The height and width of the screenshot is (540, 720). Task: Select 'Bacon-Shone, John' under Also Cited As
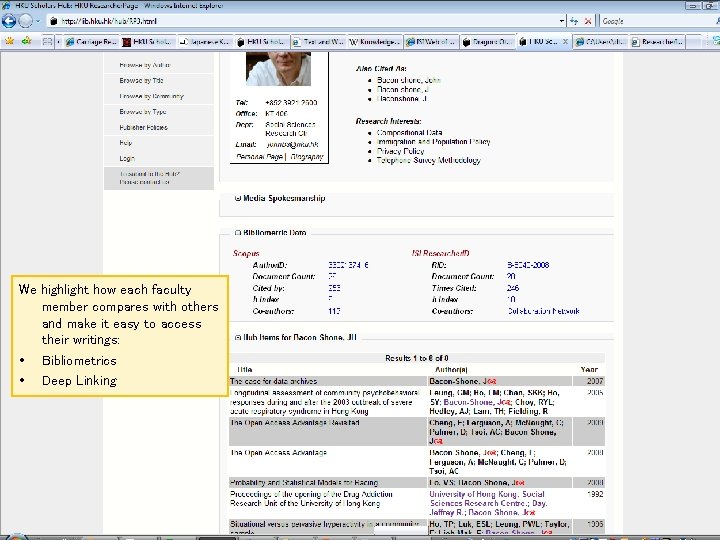(x=409, y=80)
